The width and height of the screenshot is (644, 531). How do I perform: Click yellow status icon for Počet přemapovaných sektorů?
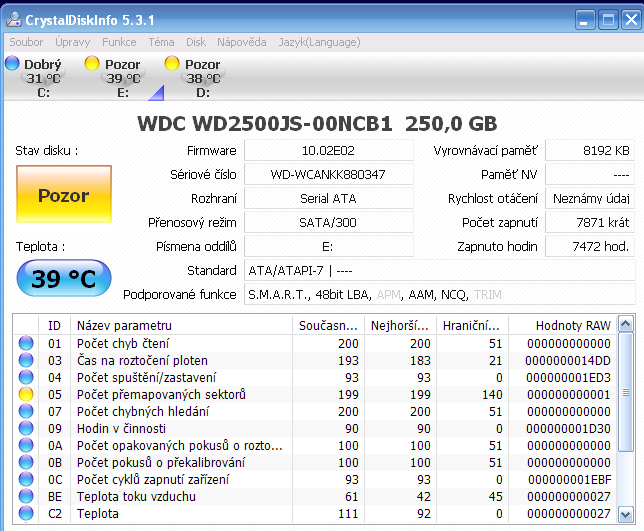pos(26,394)
